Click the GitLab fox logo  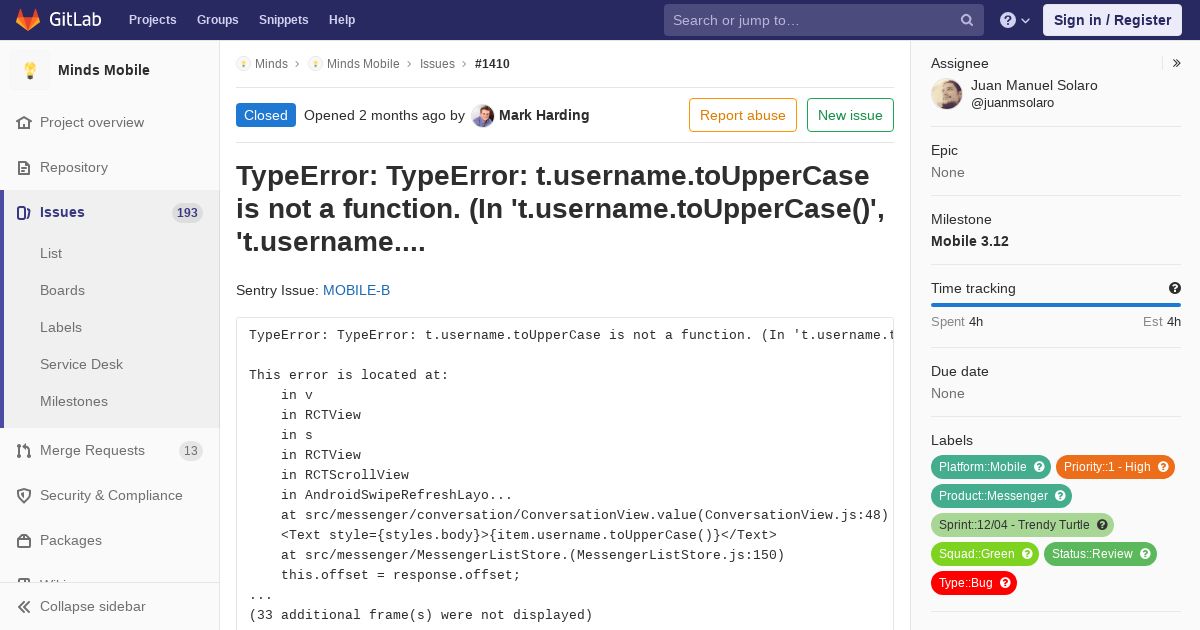[x=28, y=19]
